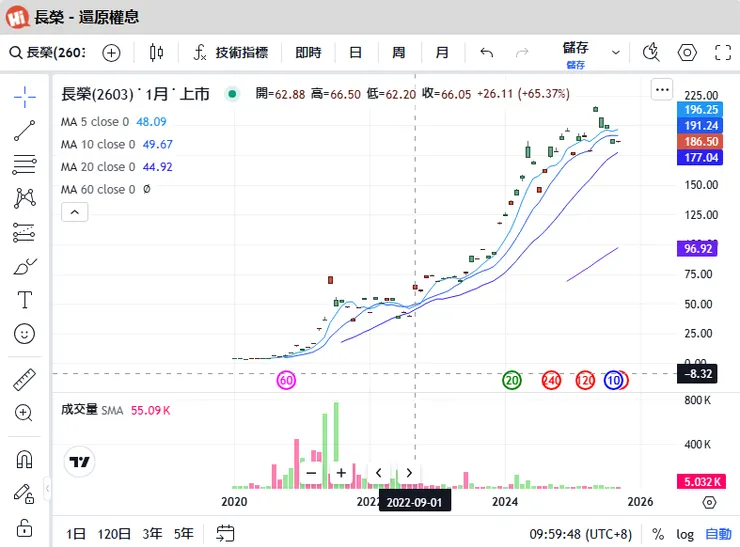Open chart settings hexagon icon

[687, 52]
